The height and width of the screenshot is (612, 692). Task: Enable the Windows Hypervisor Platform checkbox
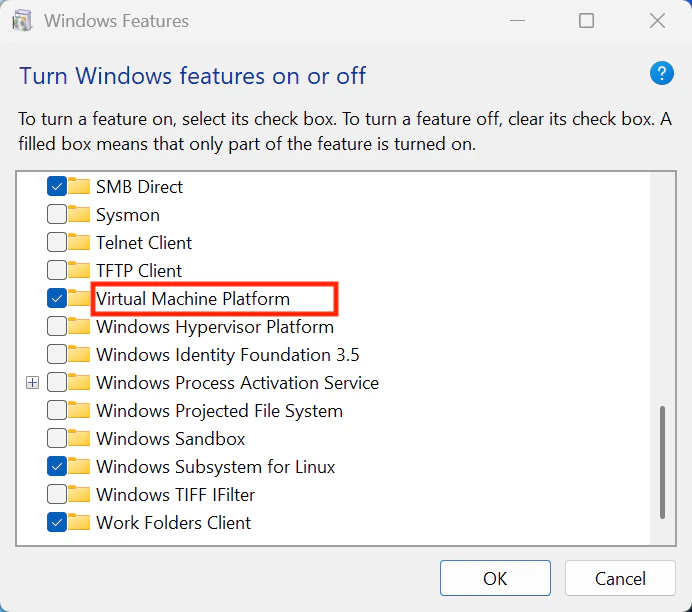click(57, 326)
